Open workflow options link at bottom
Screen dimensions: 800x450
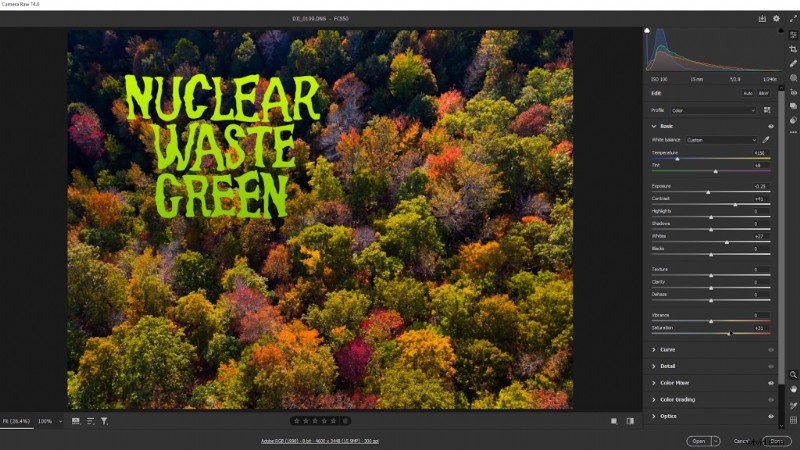[x=320, y=441]
